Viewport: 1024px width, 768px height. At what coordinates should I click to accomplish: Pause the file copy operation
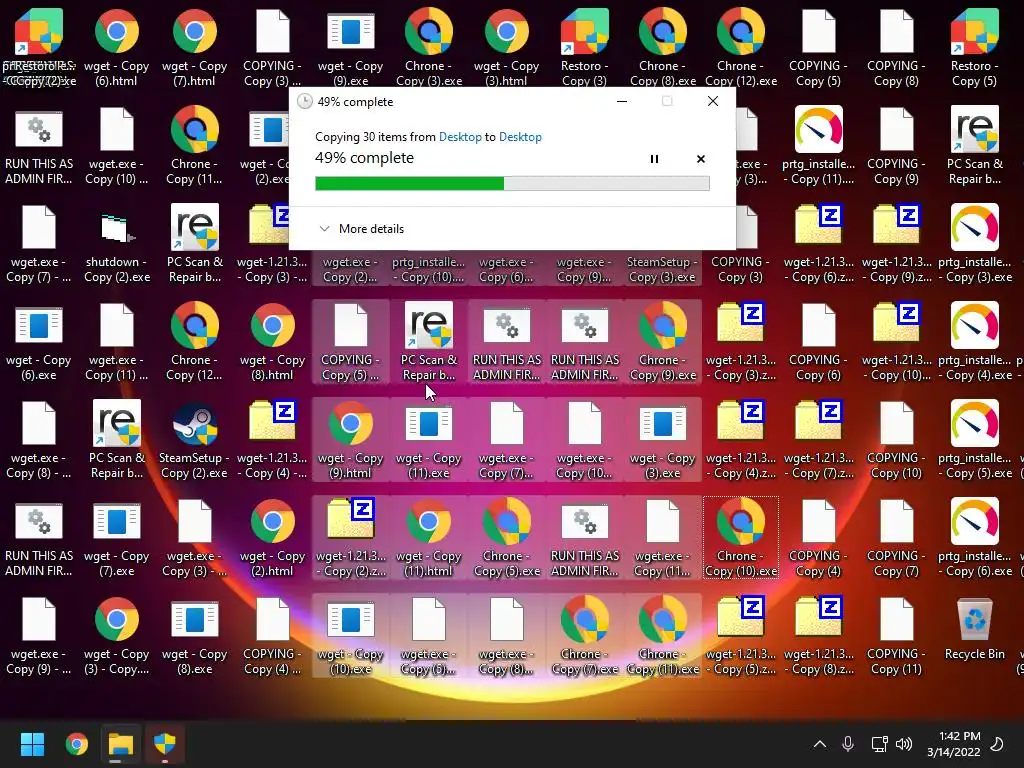tap(654, 159)
